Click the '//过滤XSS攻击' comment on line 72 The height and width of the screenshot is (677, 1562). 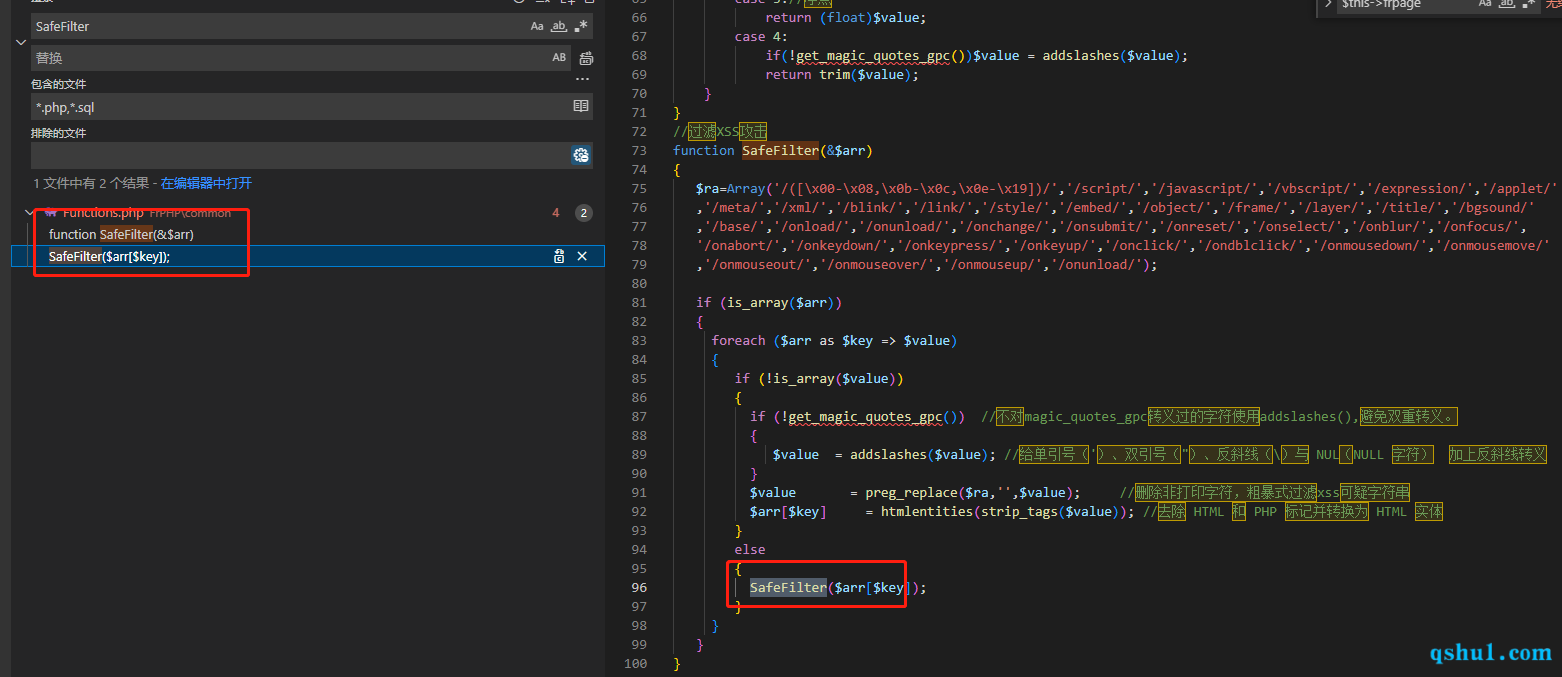pyautogui.click(x=720, y=131)
